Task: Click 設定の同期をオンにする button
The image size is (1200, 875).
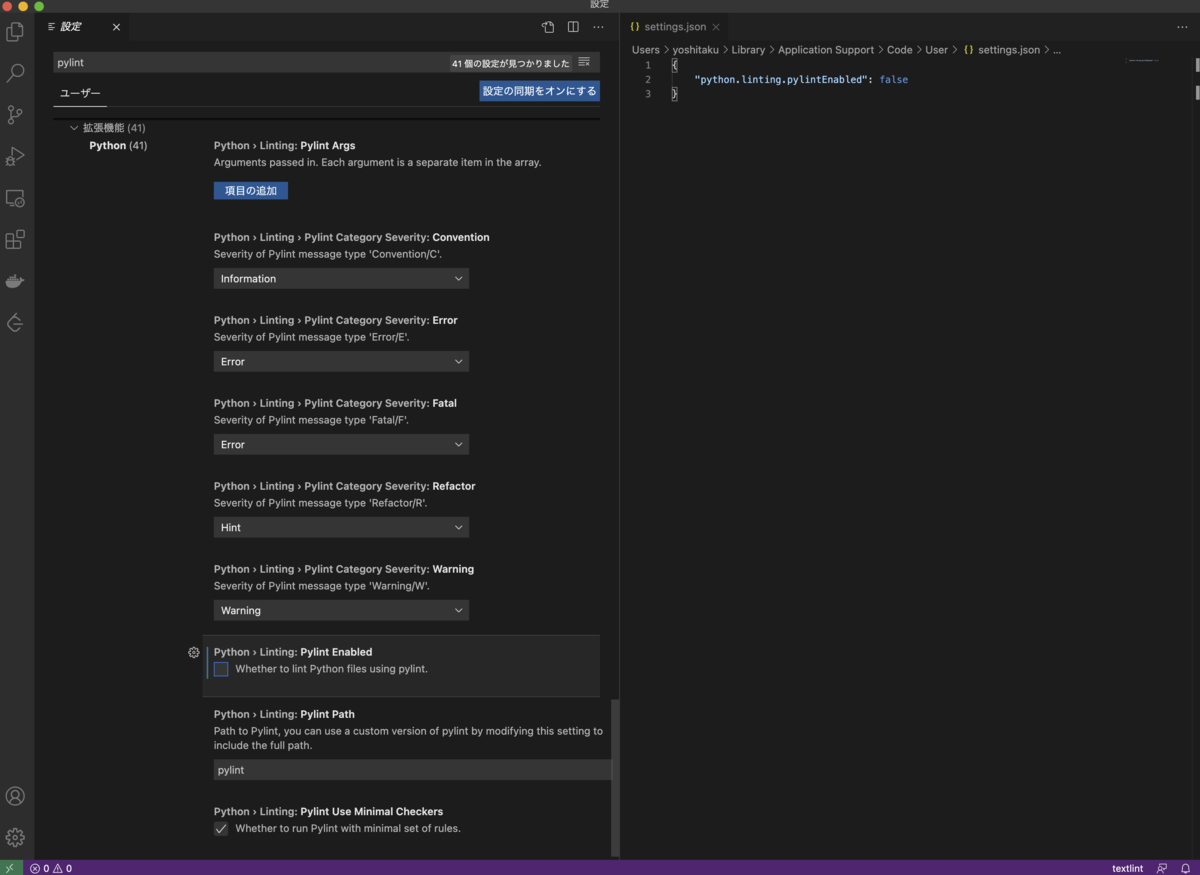Action: tap(540, 91)
